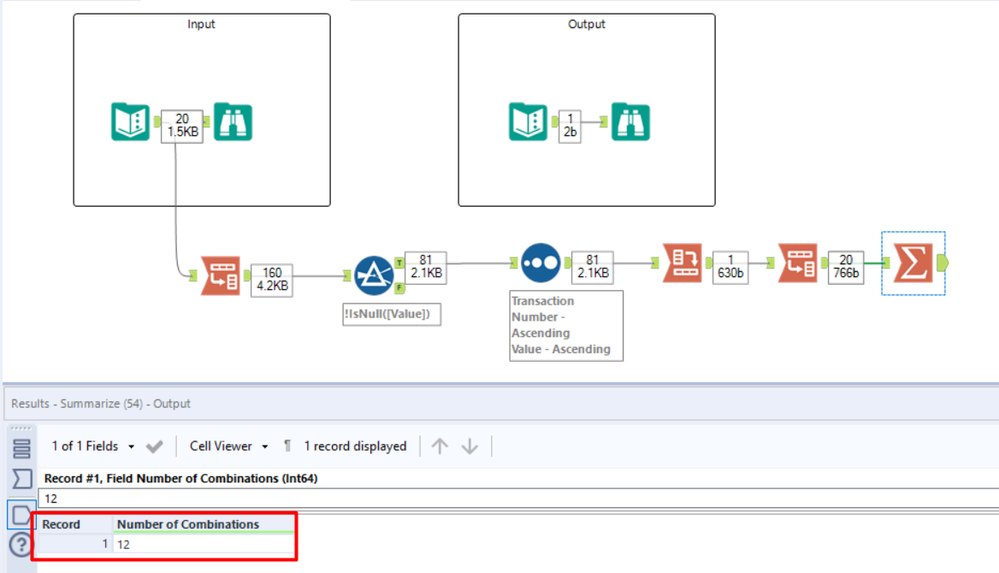This screenshot has width=999, height=573.
Task: Click the Number of Combinations column header
Action: (x=204, y=524)
